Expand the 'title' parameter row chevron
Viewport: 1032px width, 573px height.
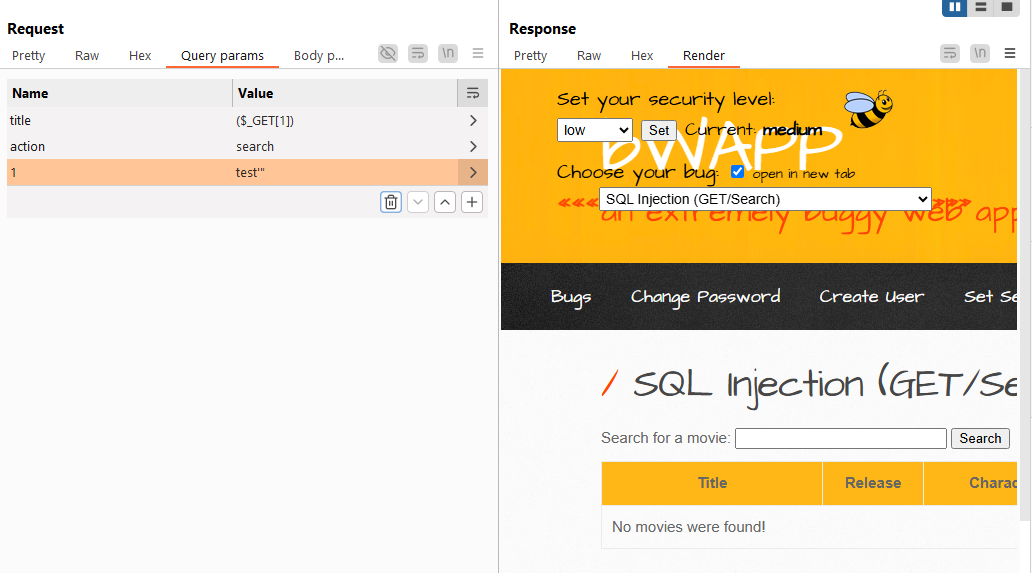[473, 121]
